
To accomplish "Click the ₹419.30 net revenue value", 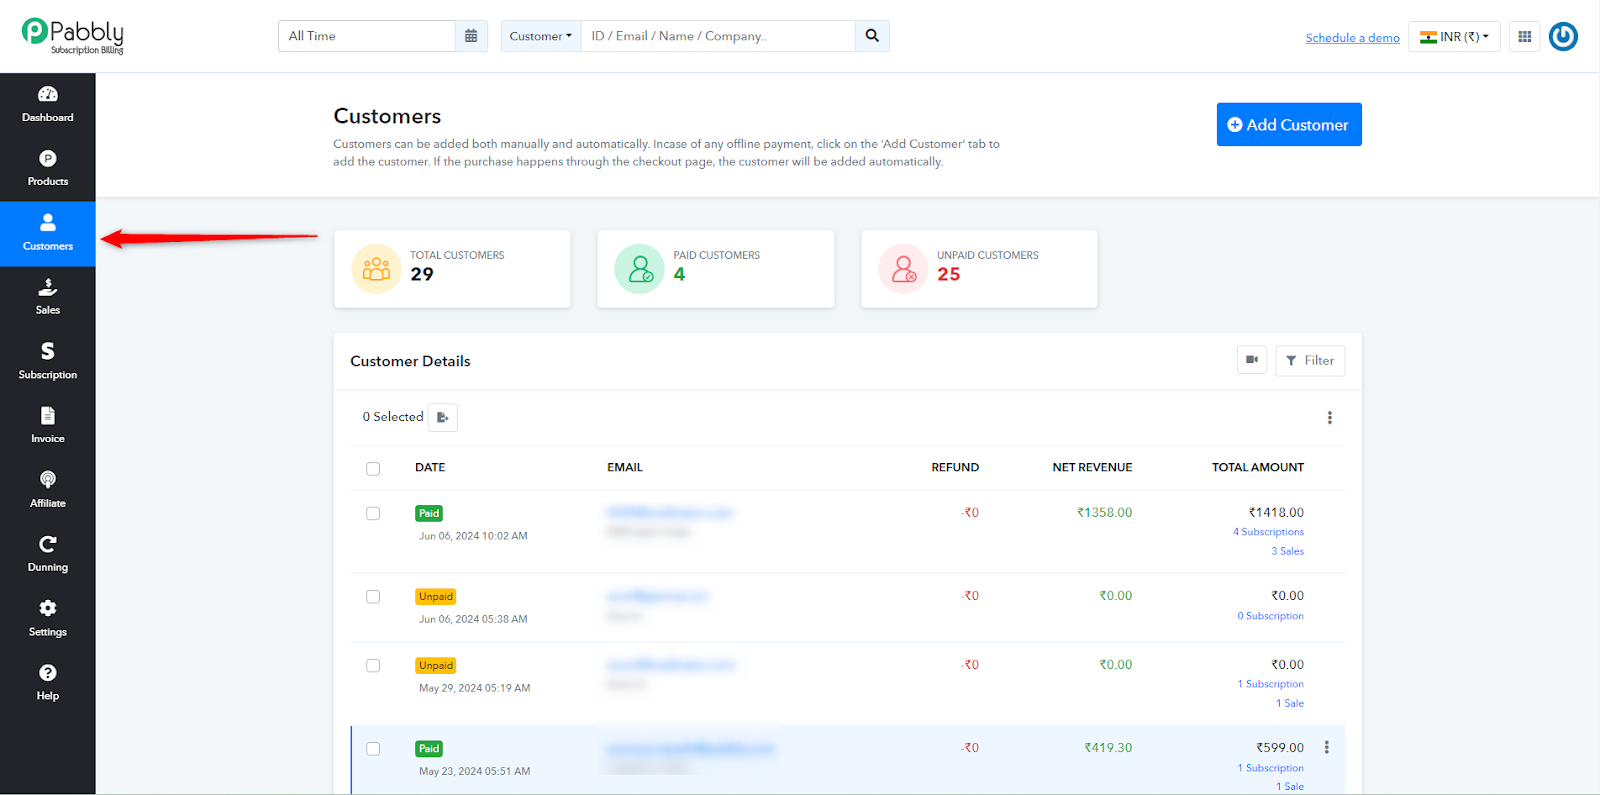I will pos(1108,747).
